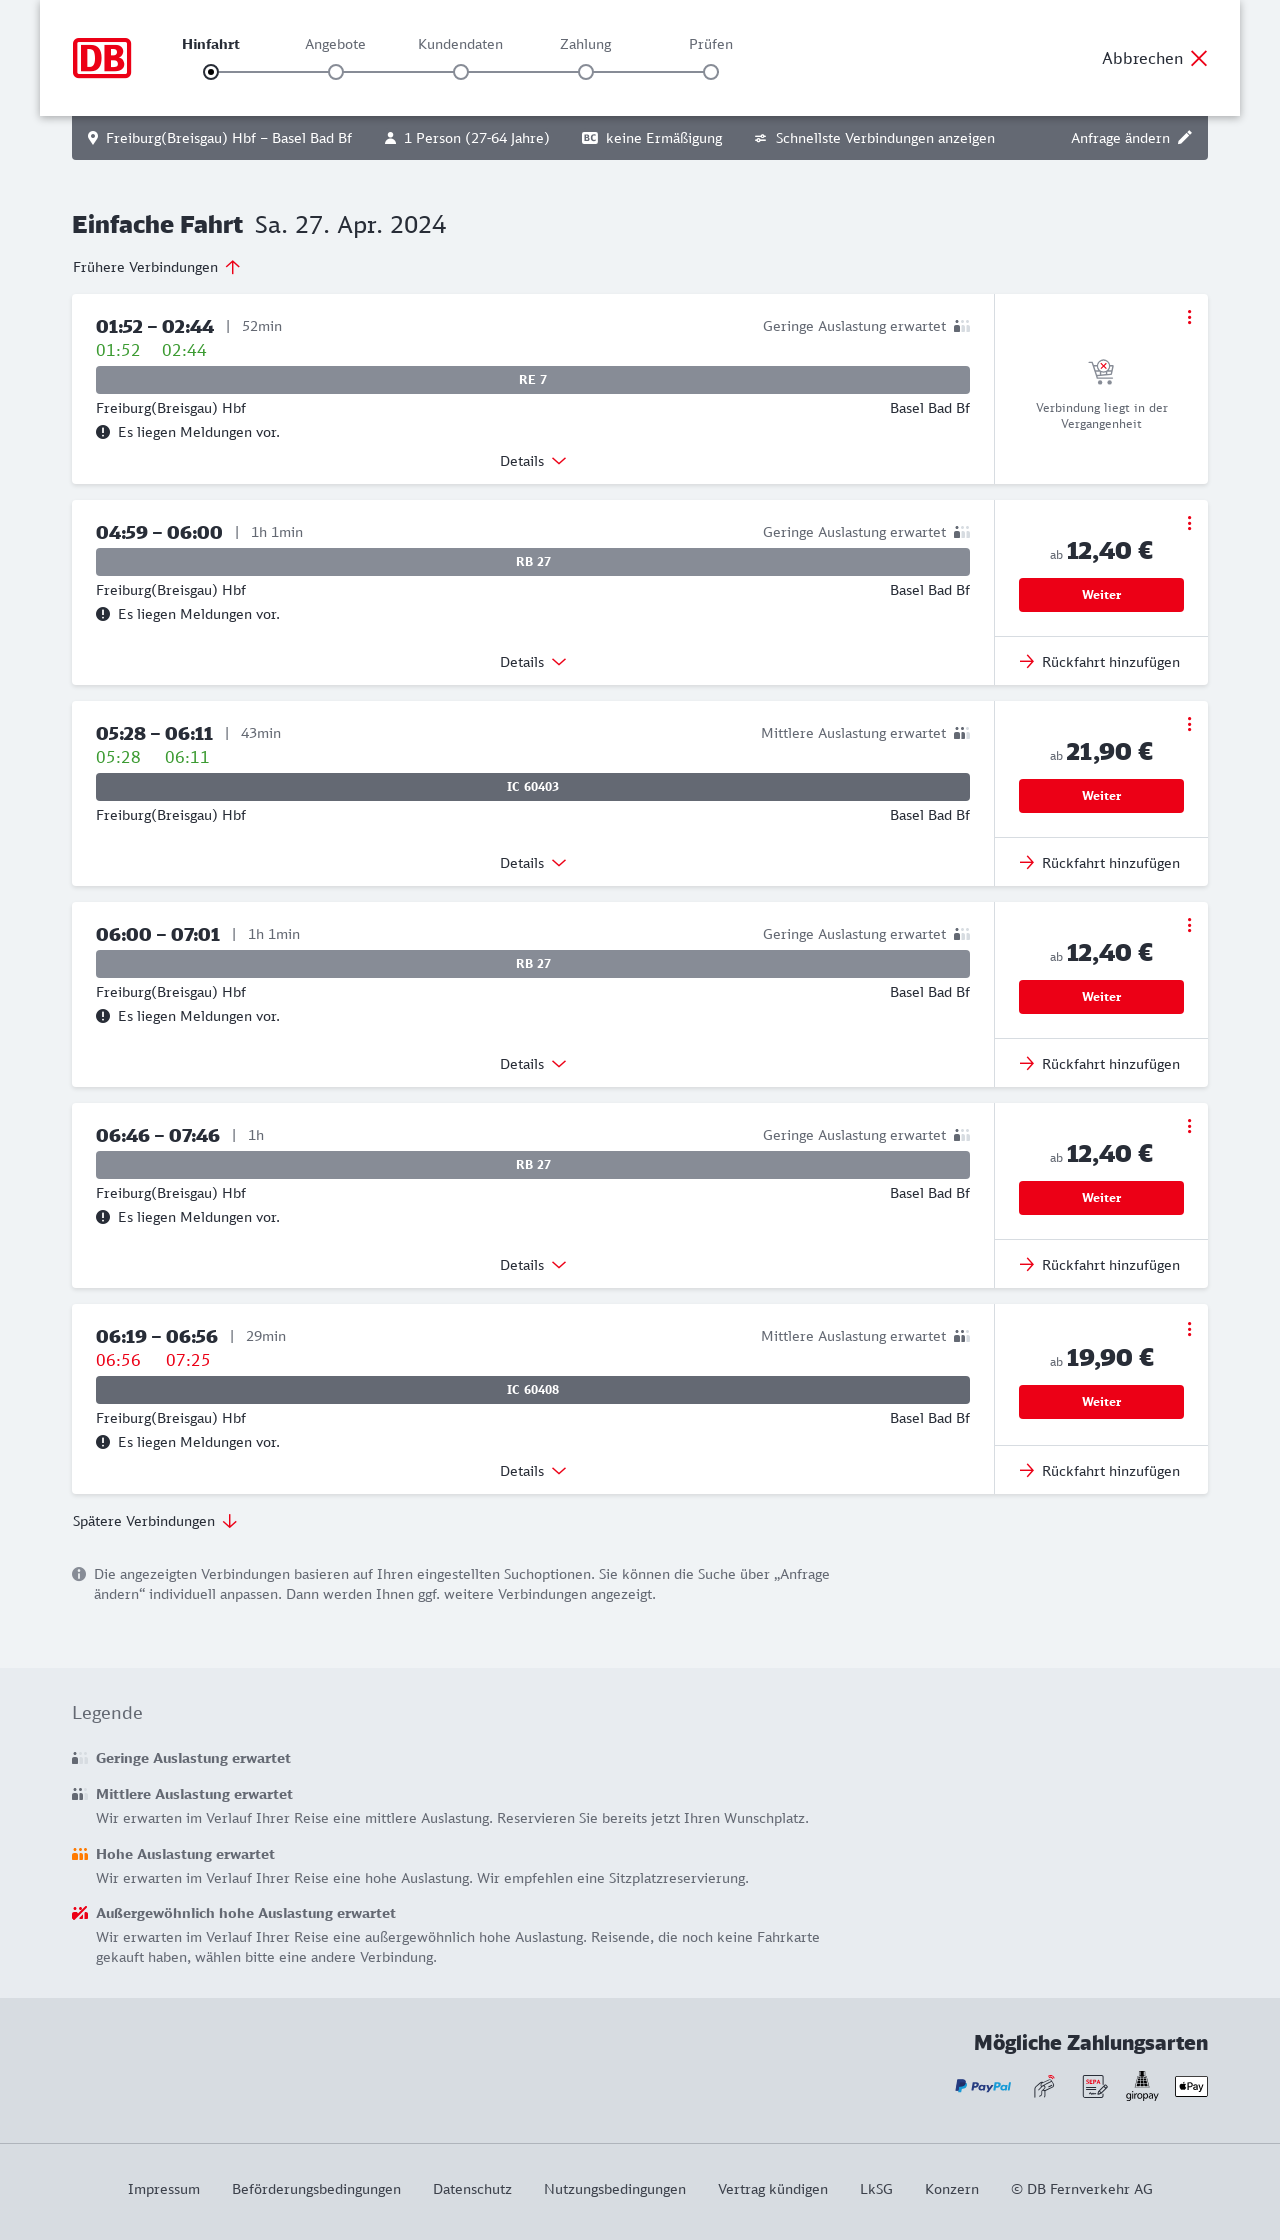Click Weiter for the 21,90 € connection
The height and width of the screenshot is (2240, 1280).
pos(1101,796)
